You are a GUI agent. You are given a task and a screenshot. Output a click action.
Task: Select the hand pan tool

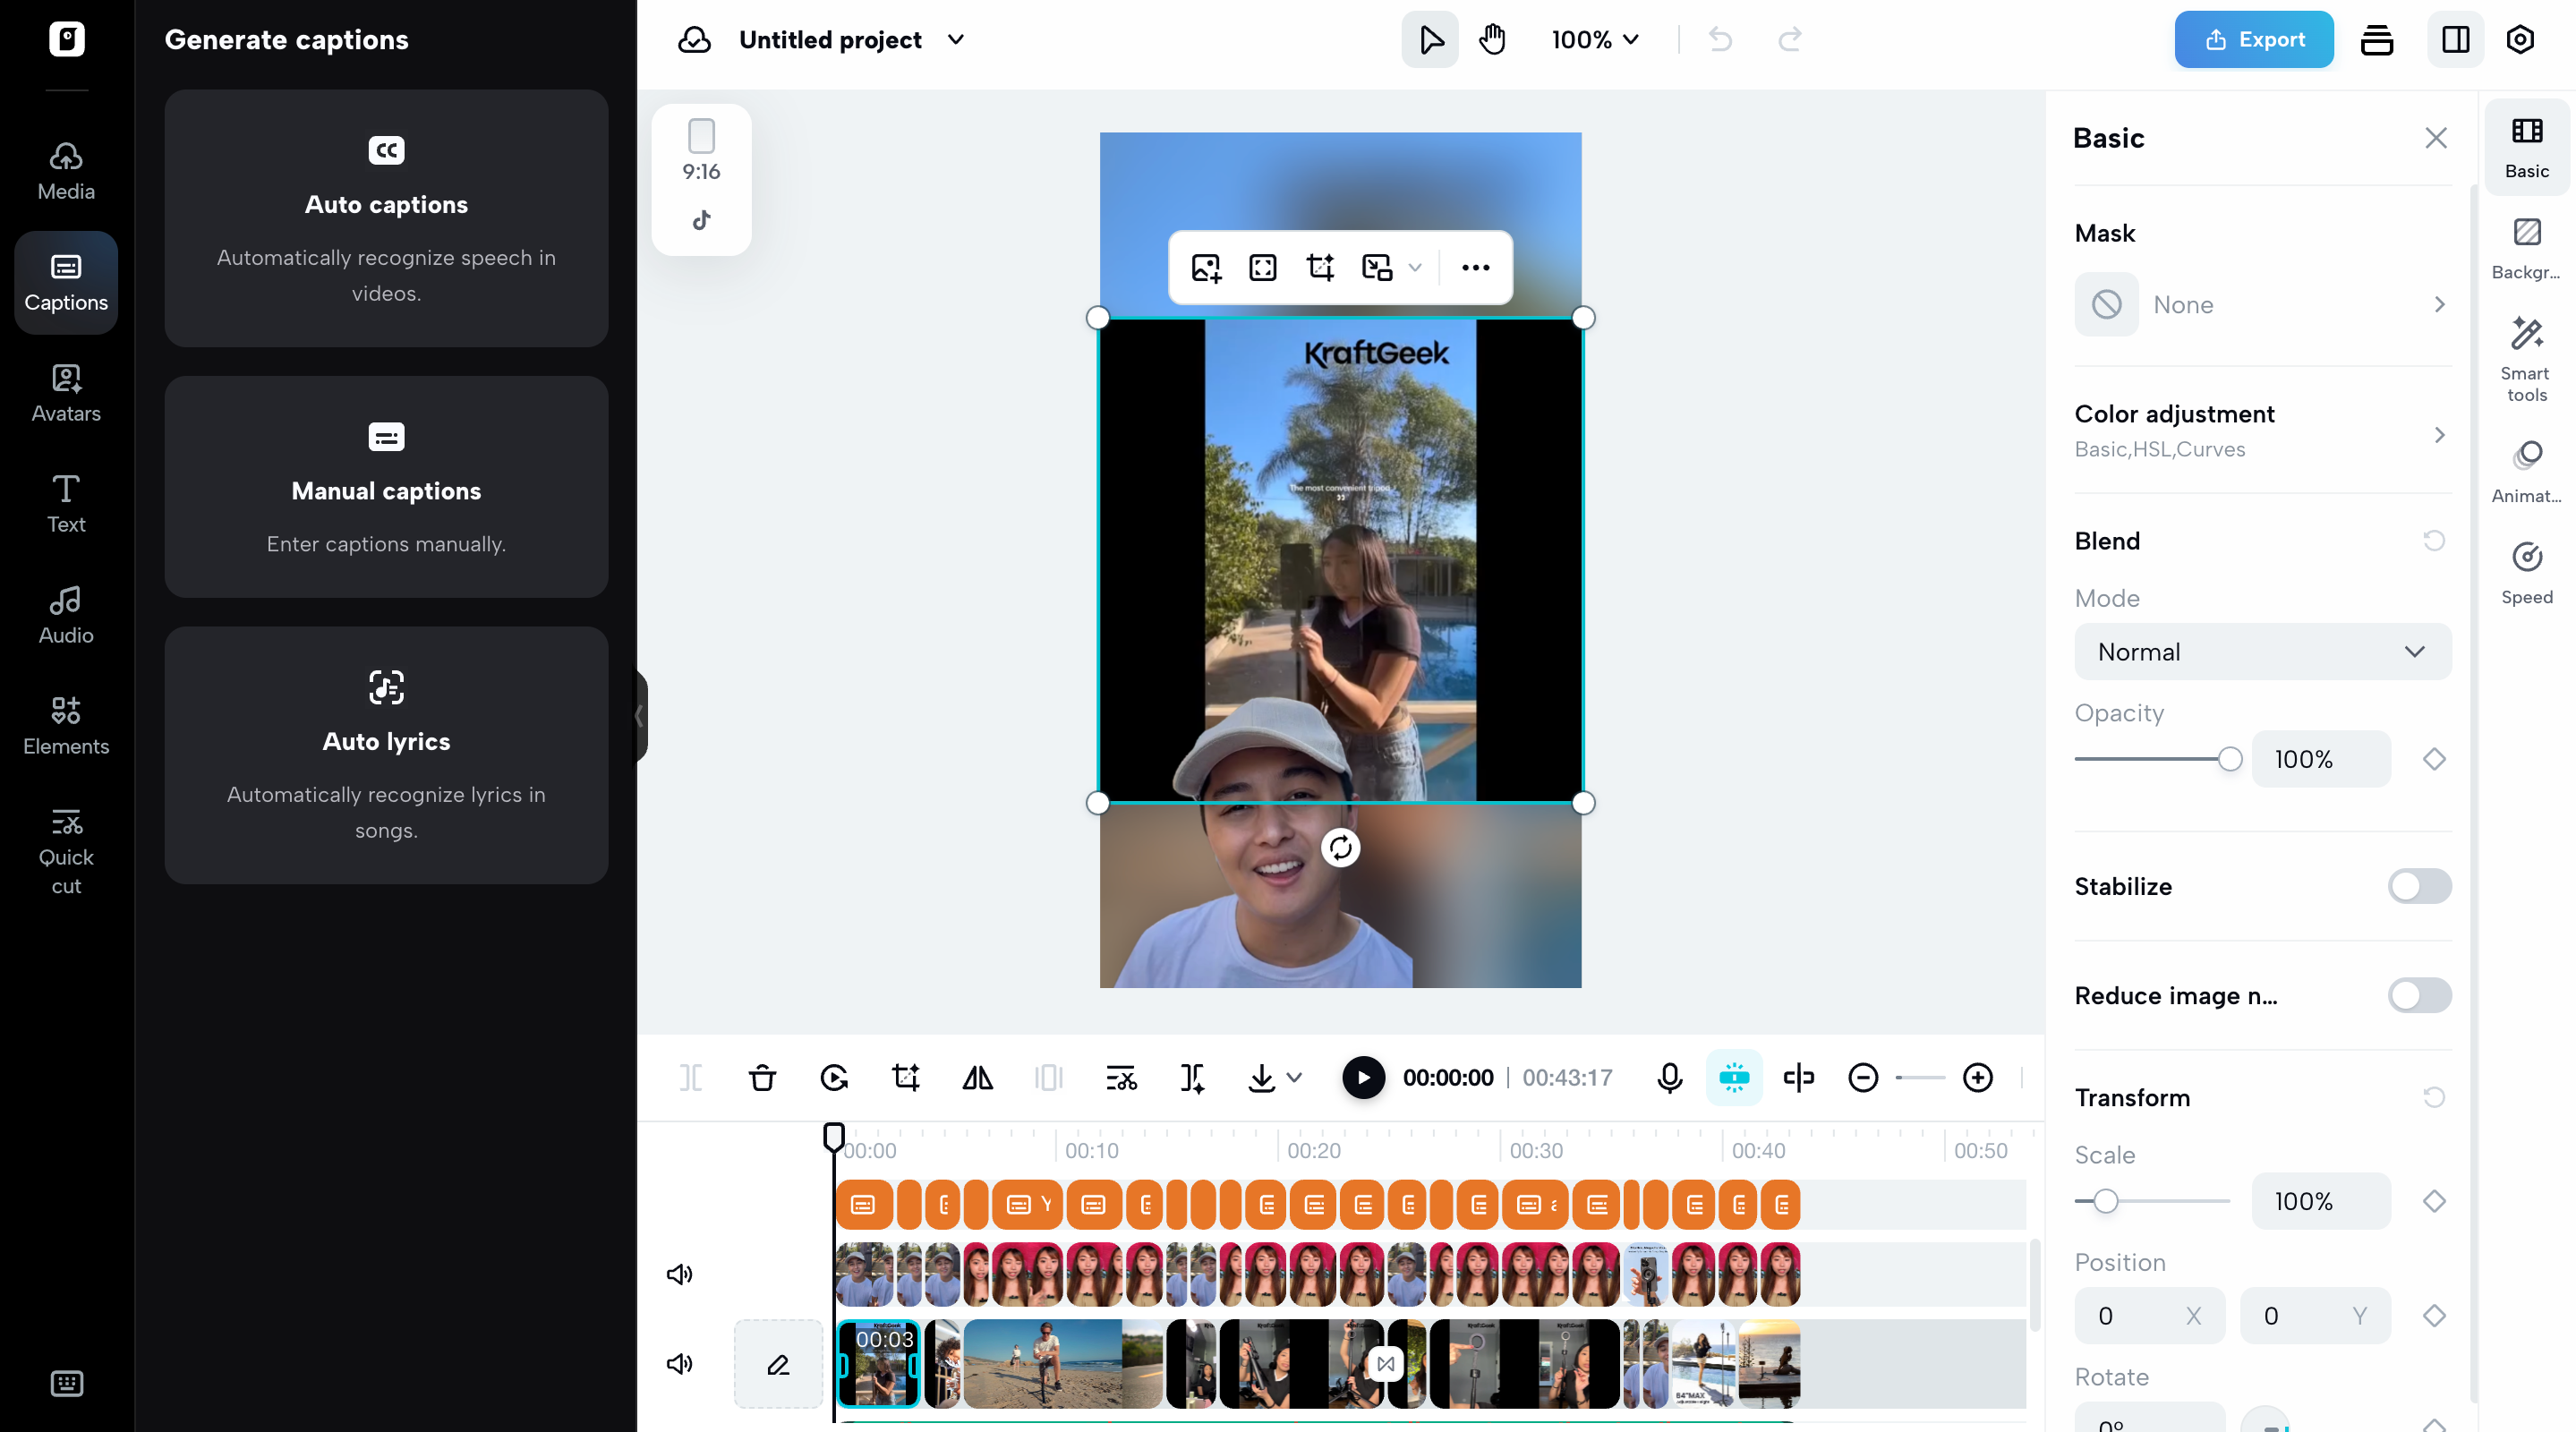click(x=1492, y=39)
